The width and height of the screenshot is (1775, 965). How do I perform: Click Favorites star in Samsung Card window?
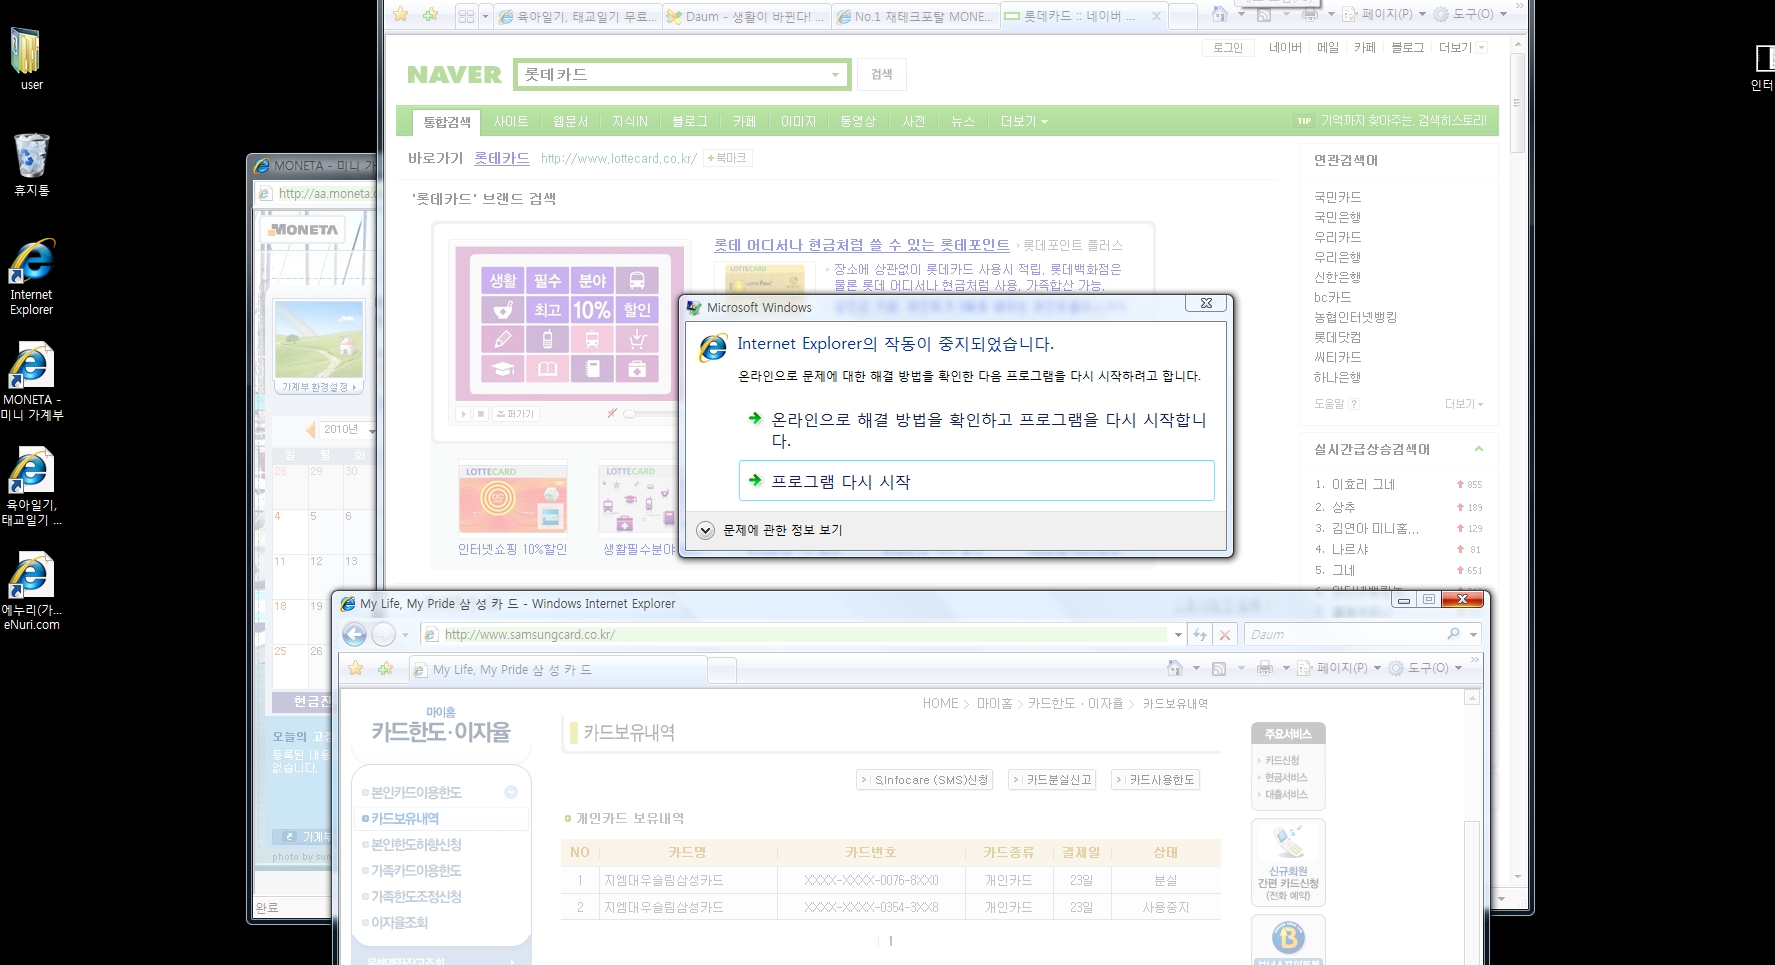356,668
